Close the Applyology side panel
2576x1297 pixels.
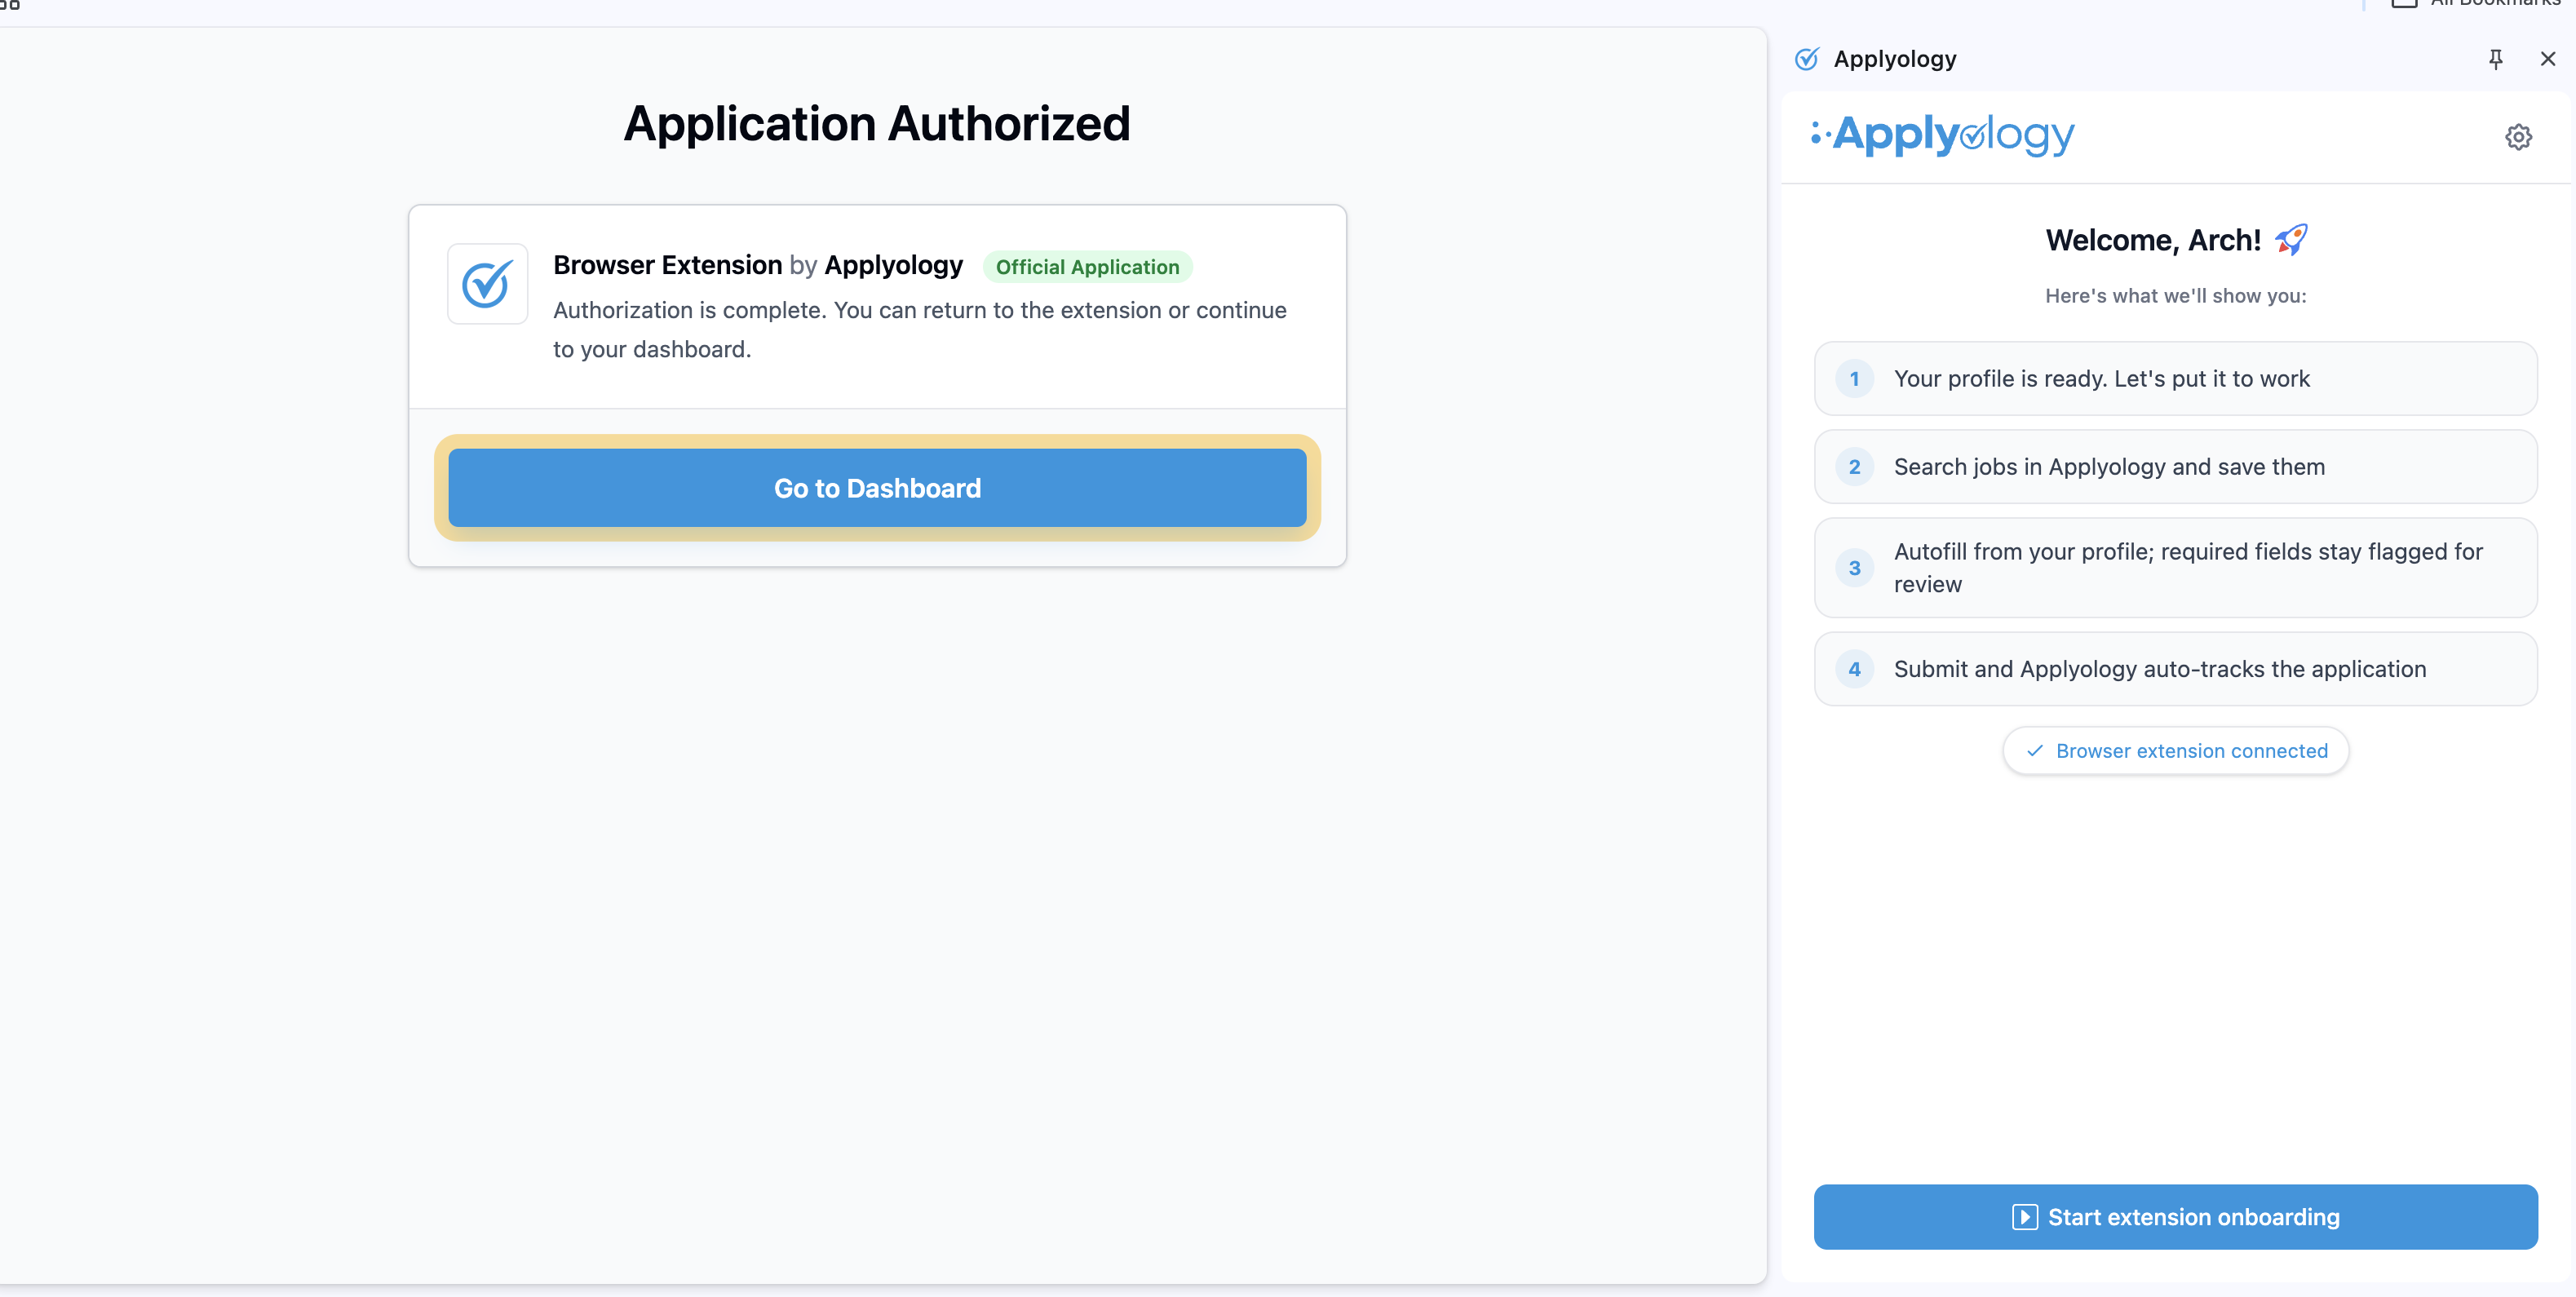(2547, 59)
